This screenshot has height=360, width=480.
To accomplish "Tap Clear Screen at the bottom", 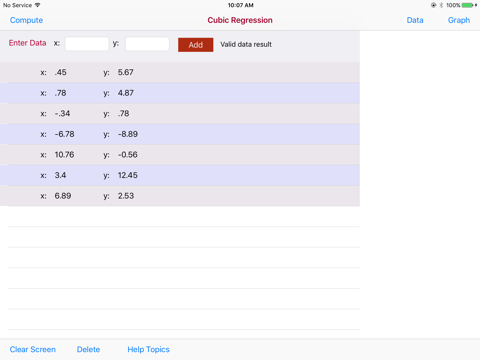I will tap(33, 349).
